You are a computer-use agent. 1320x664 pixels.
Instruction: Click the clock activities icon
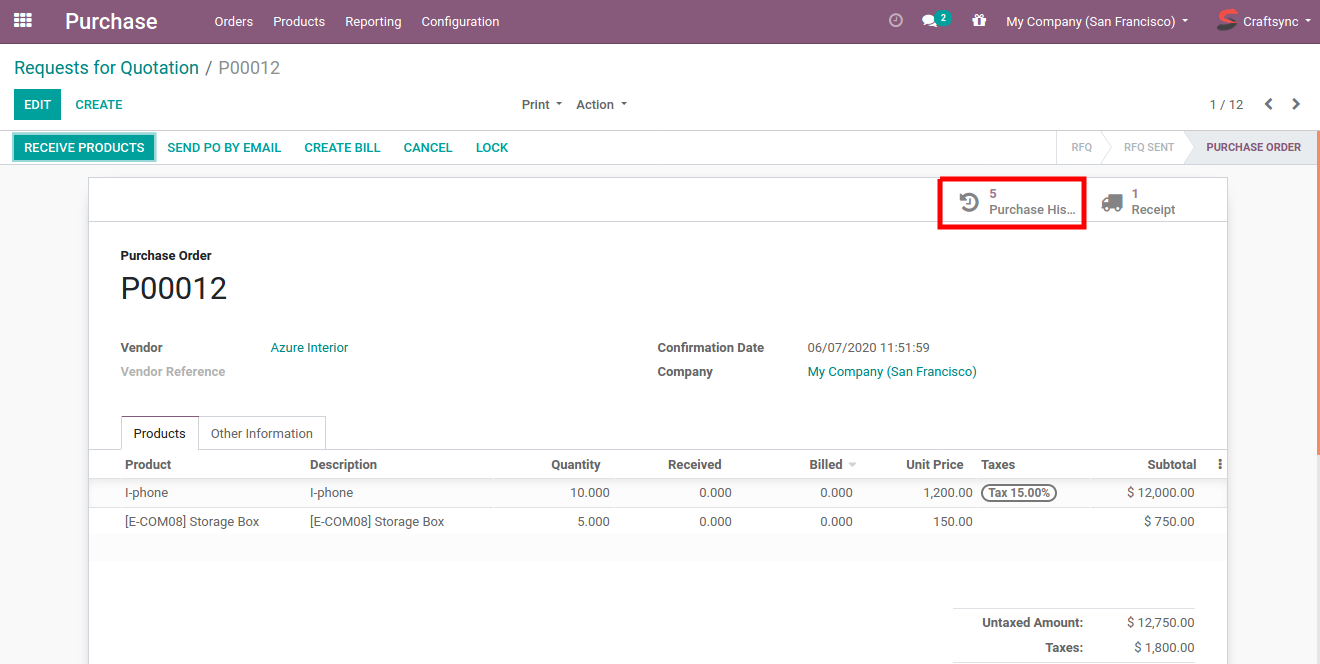[x=896, y=21]
